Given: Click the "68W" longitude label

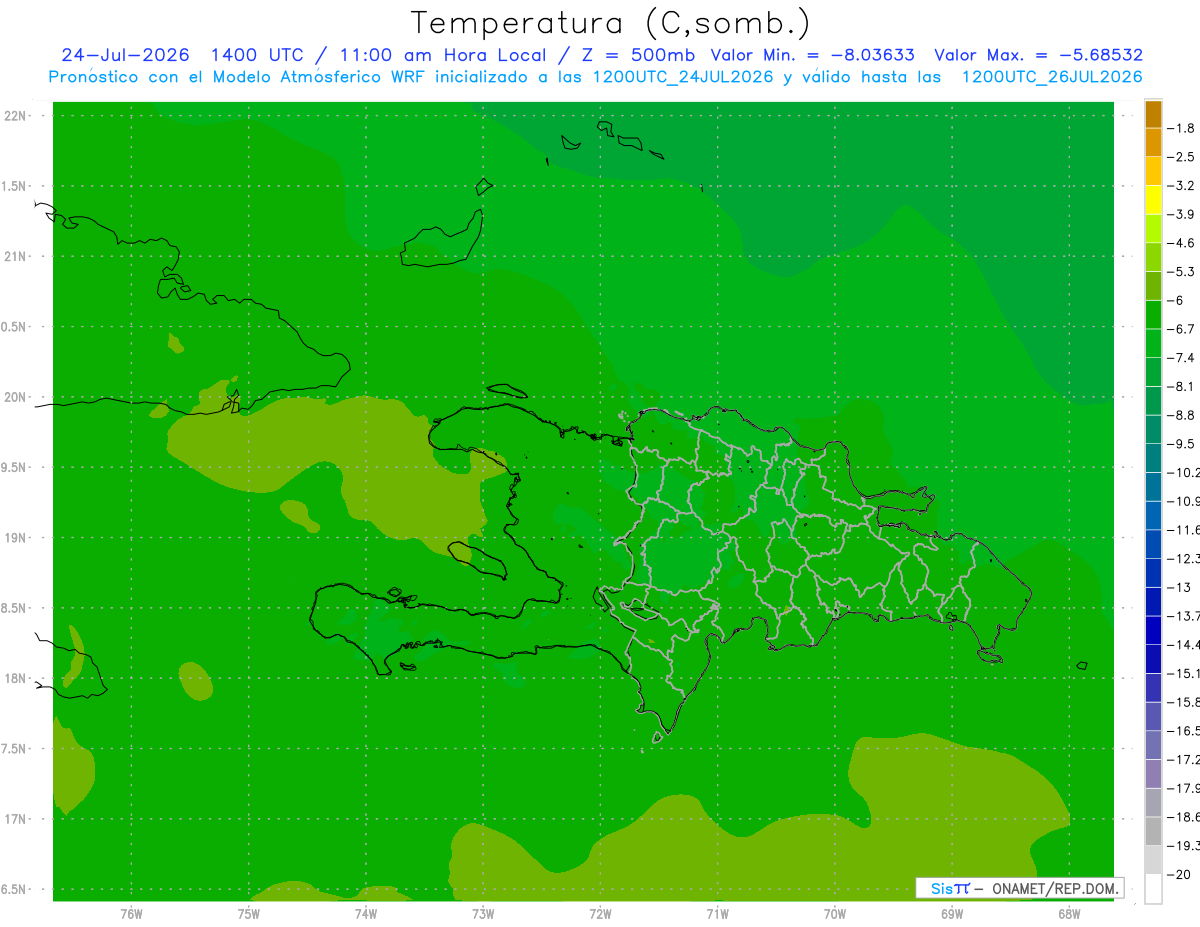Looking at the screenshot, I should [1069, 914].
